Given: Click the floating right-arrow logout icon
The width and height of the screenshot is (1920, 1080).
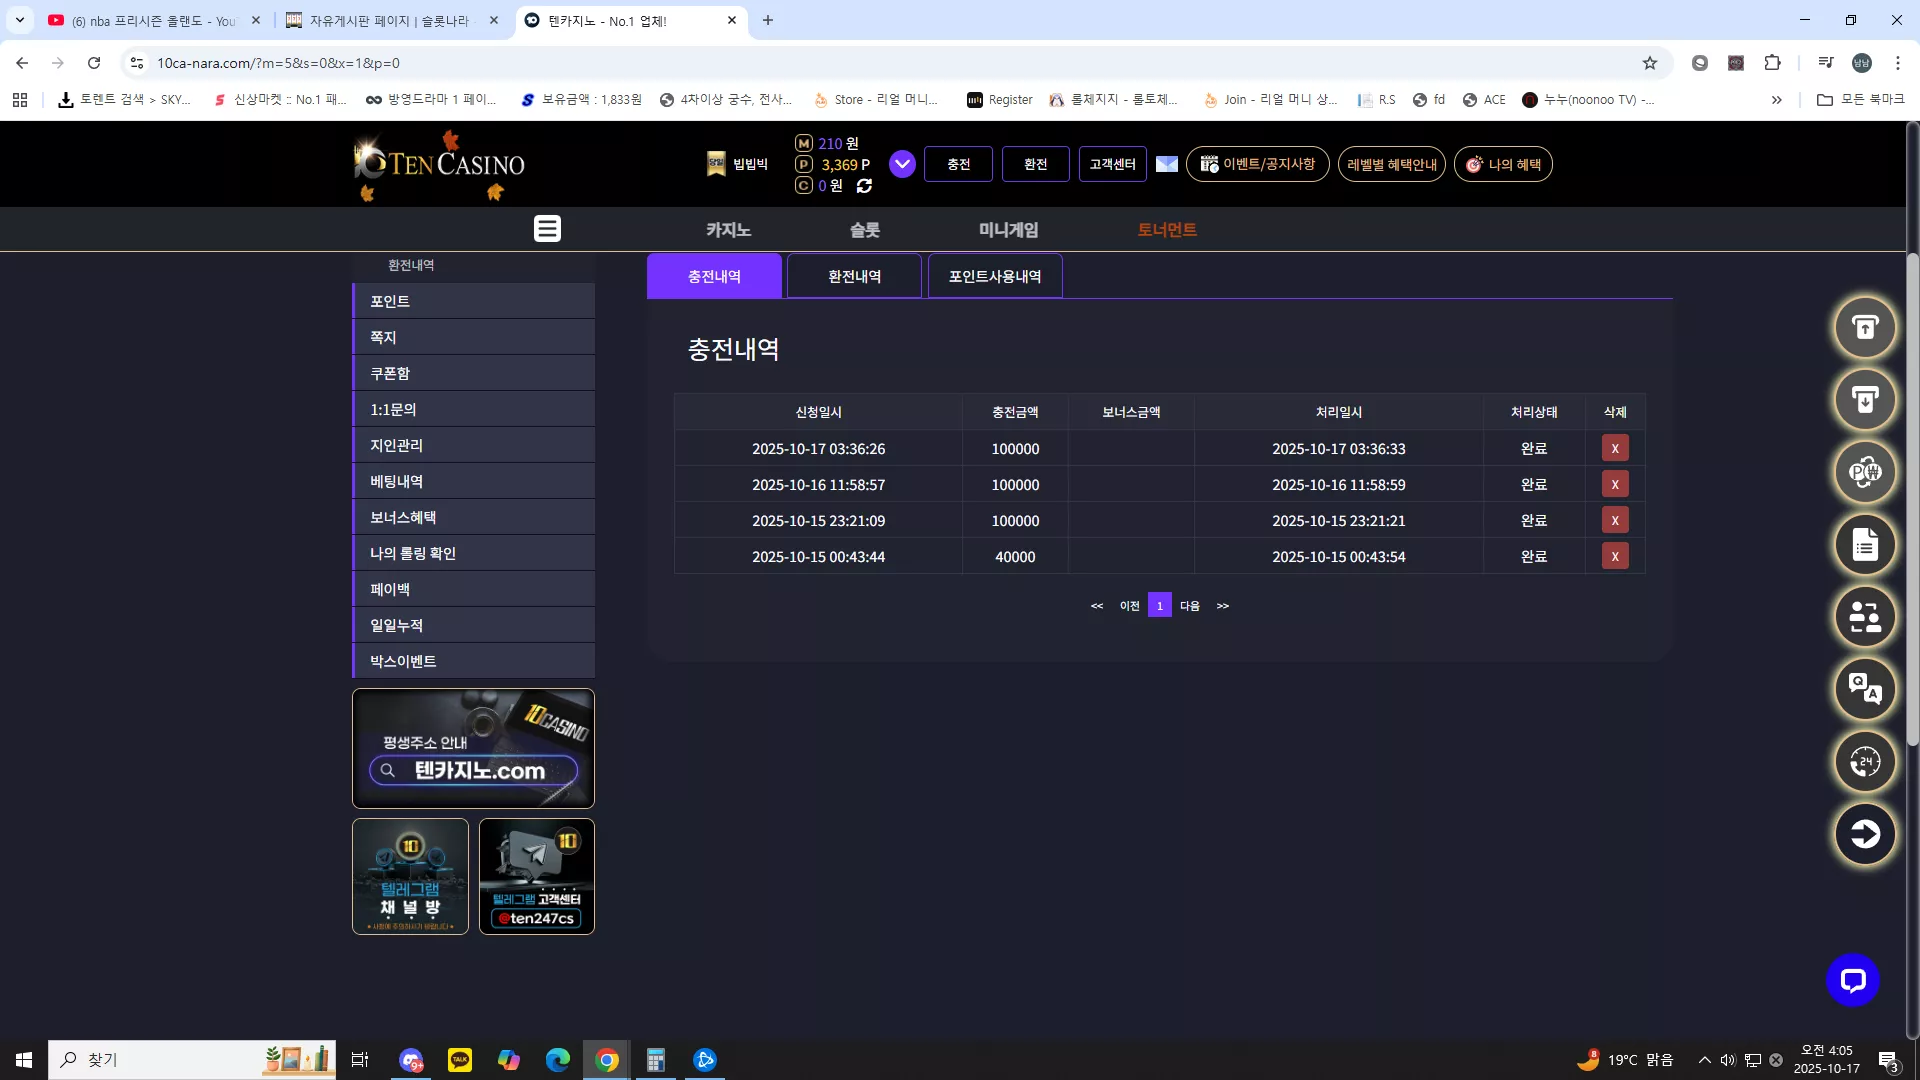Looking at the screenshot, I should (1865, 833).
